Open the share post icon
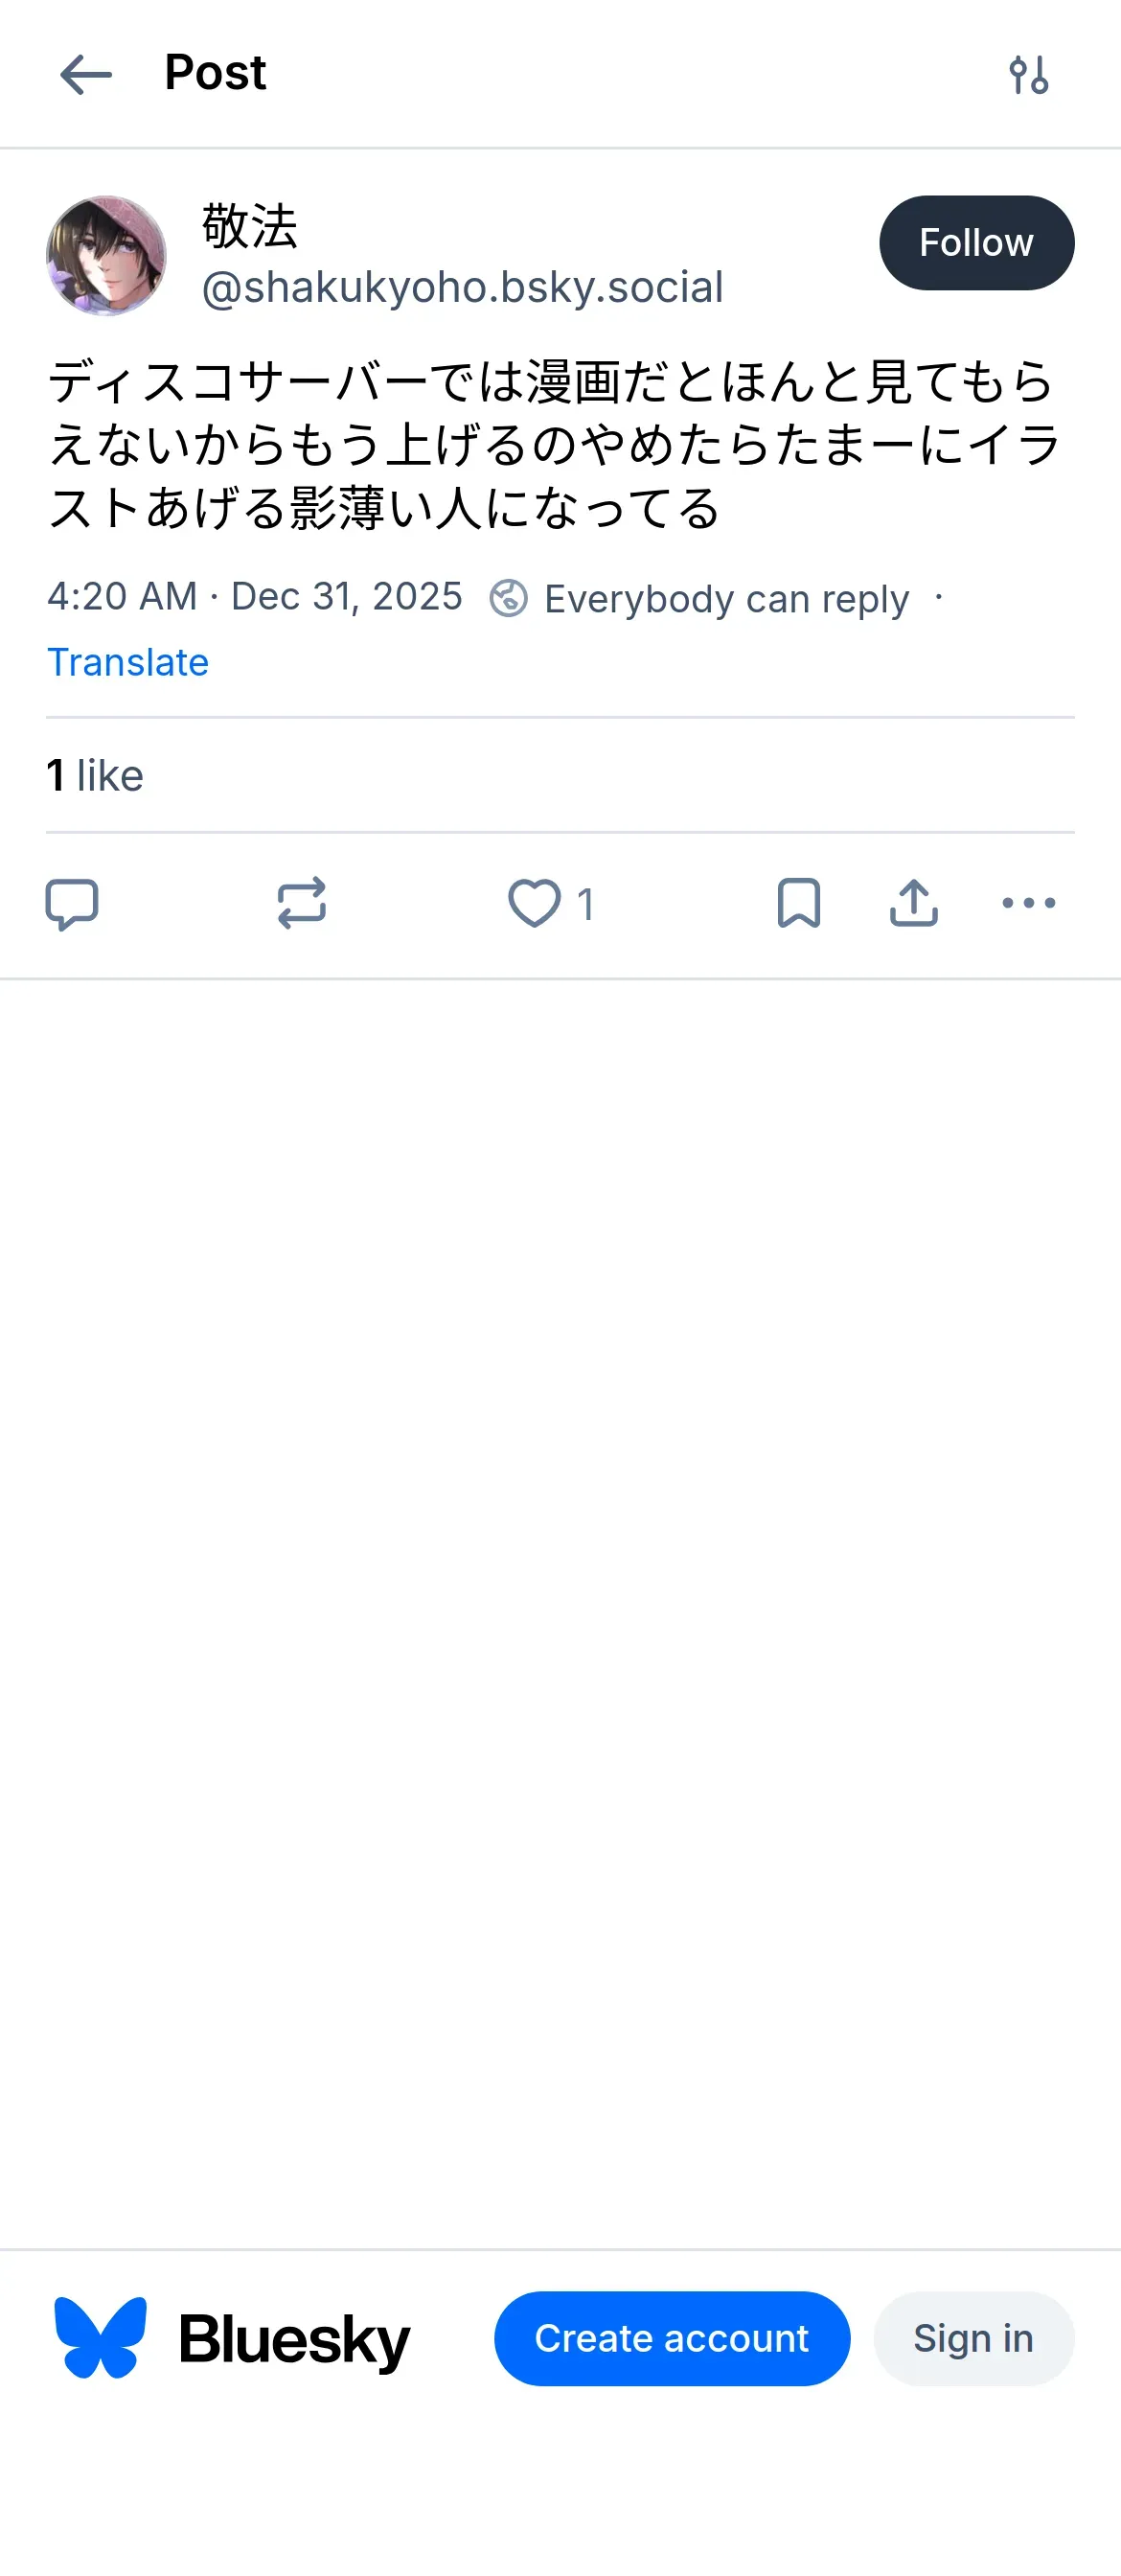The height and width of the screenshot is (2576, 1121). click(913, 904)
